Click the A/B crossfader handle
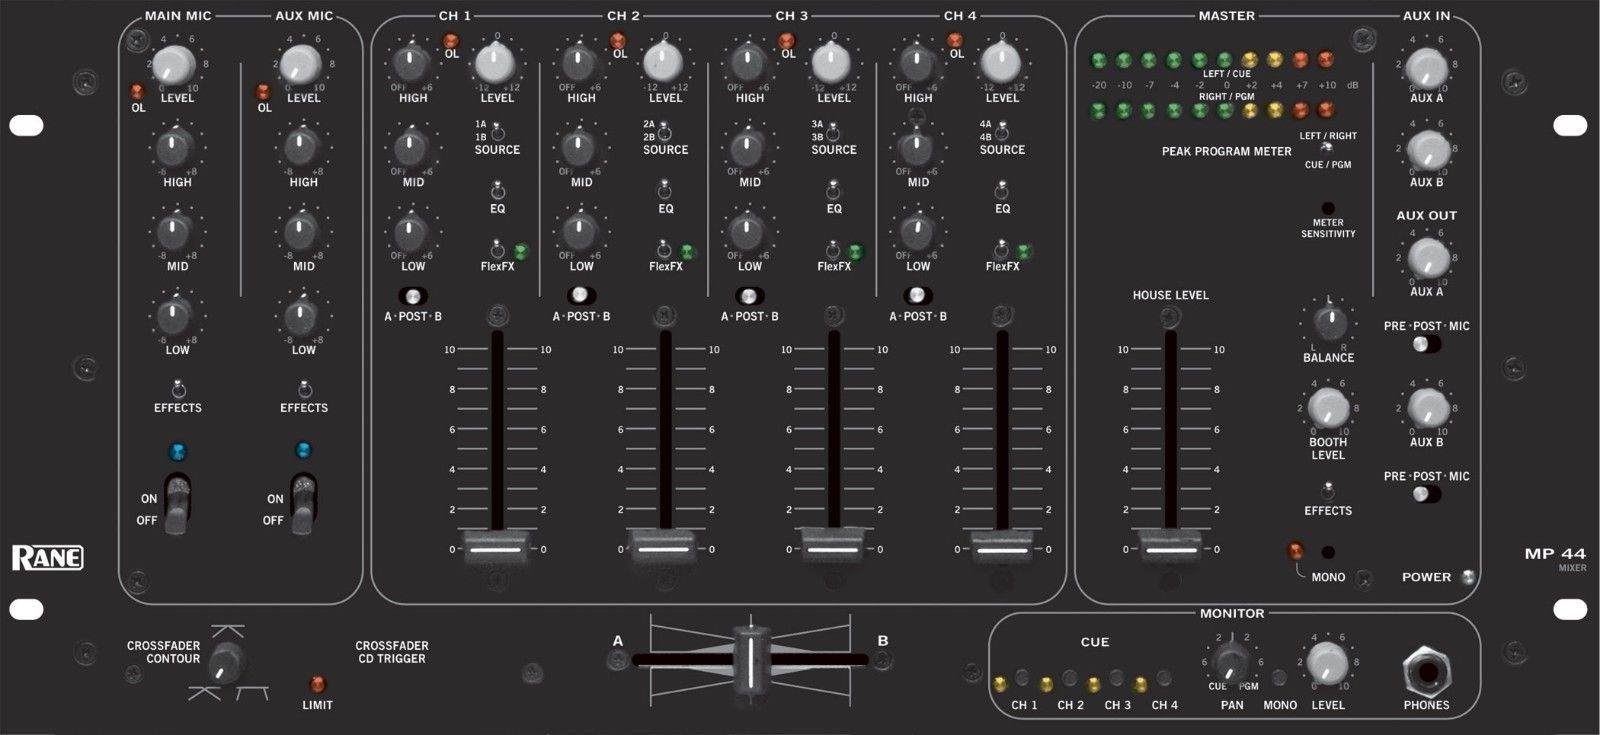The width and height of the screenshot is (1600, 735). click(750, 660)
